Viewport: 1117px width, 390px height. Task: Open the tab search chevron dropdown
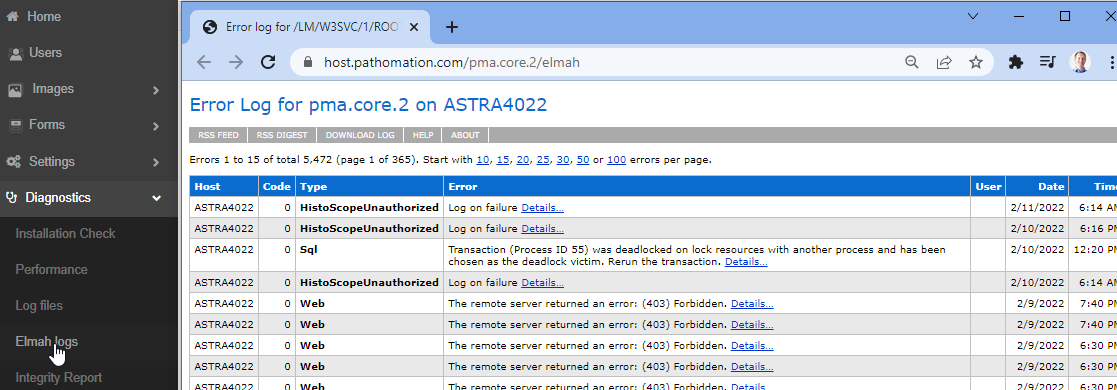[973, 16]
